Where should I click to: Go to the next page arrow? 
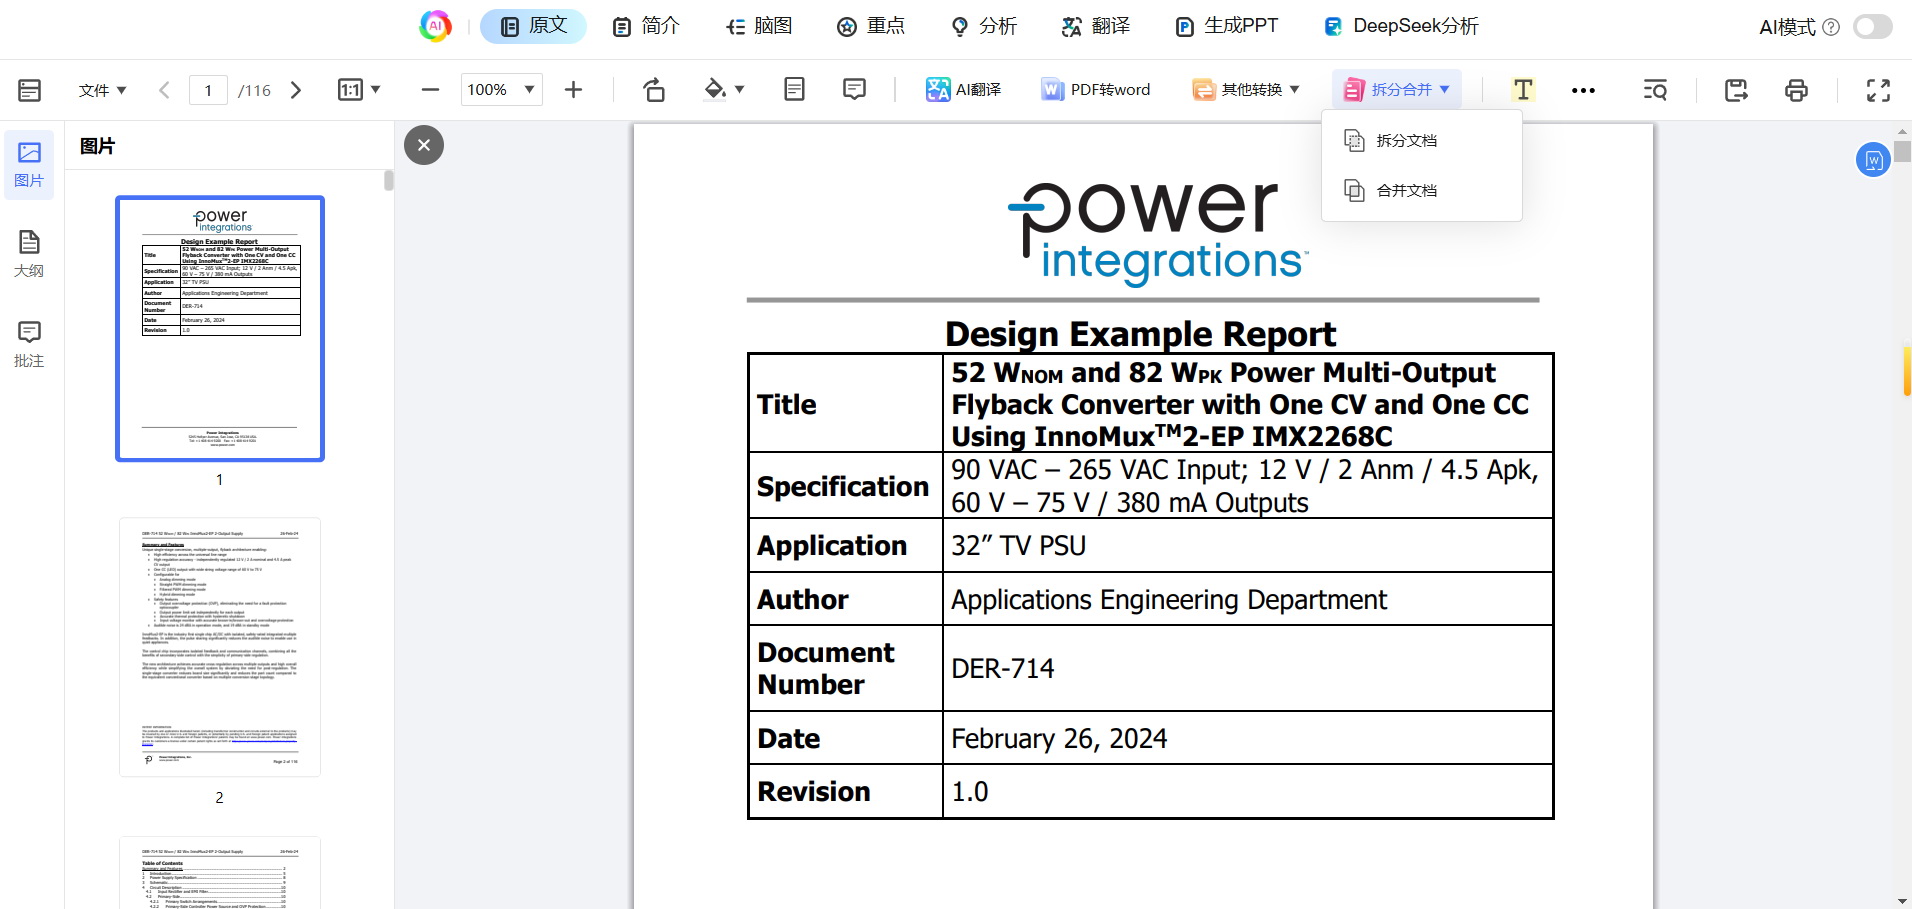click(x=296, y=90)
